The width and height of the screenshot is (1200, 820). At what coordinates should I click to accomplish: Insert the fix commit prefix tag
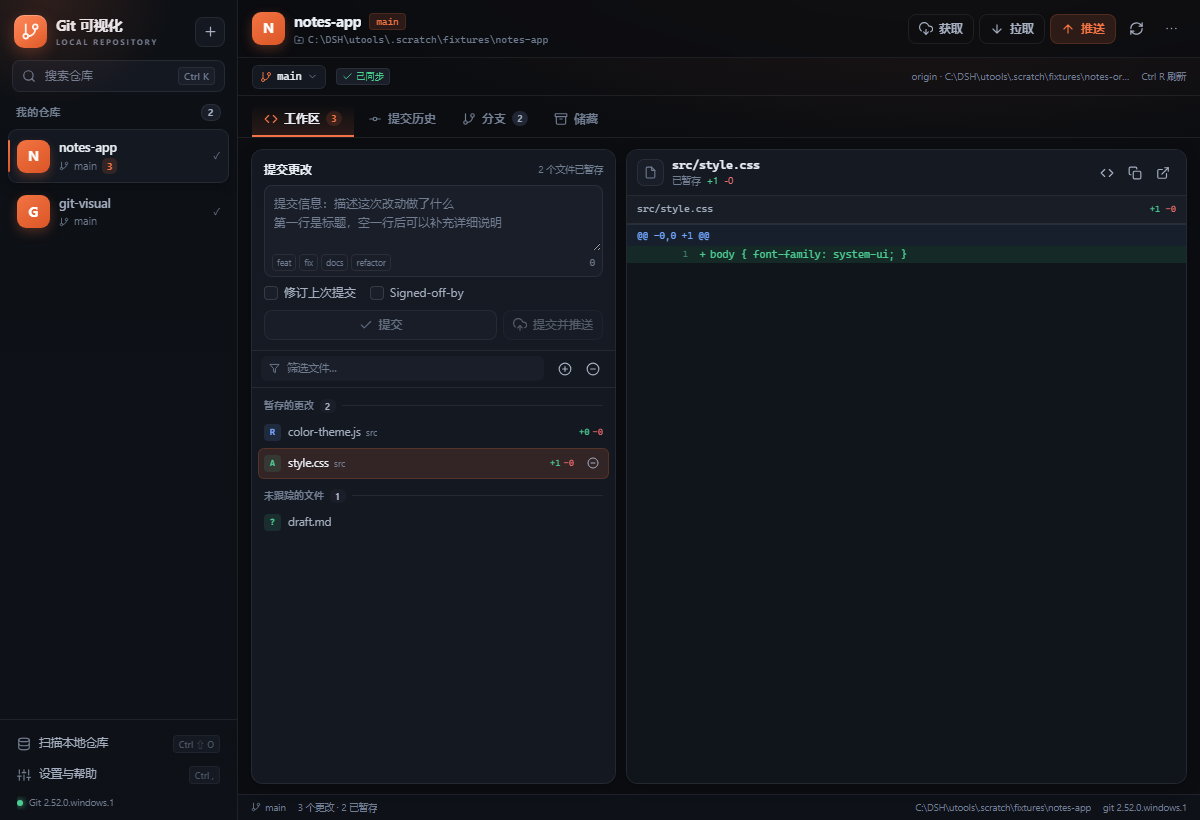309,263
